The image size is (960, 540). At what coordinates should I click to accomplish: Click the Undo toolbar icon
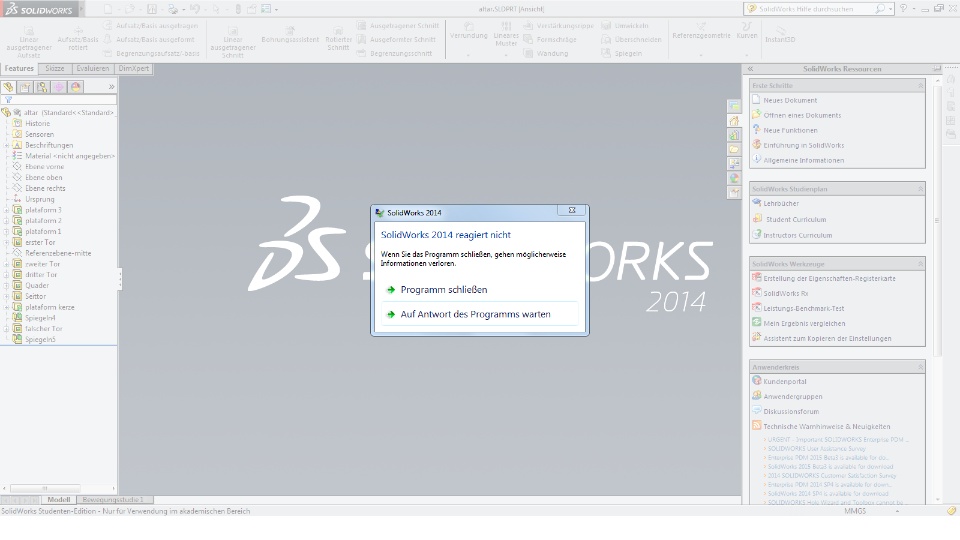point(195,9)
